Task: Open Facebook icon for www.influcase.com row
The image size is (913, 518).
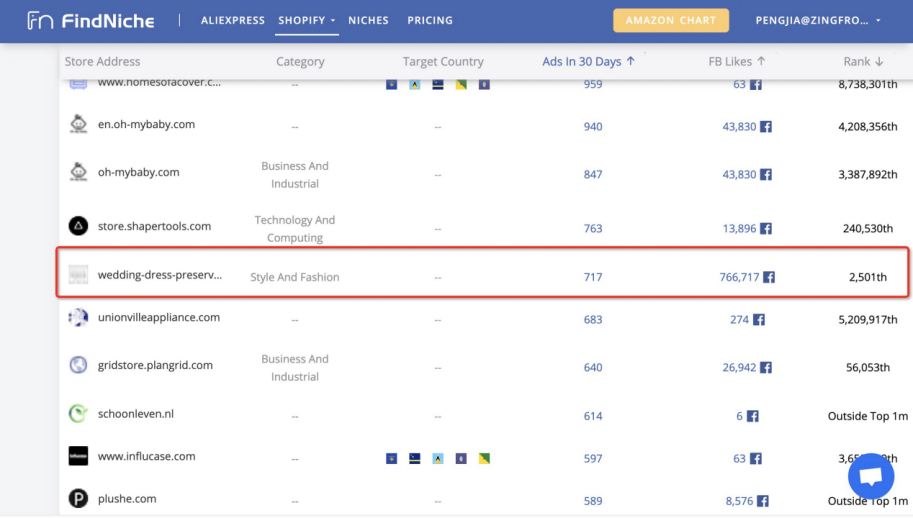Action: [755, 459]
